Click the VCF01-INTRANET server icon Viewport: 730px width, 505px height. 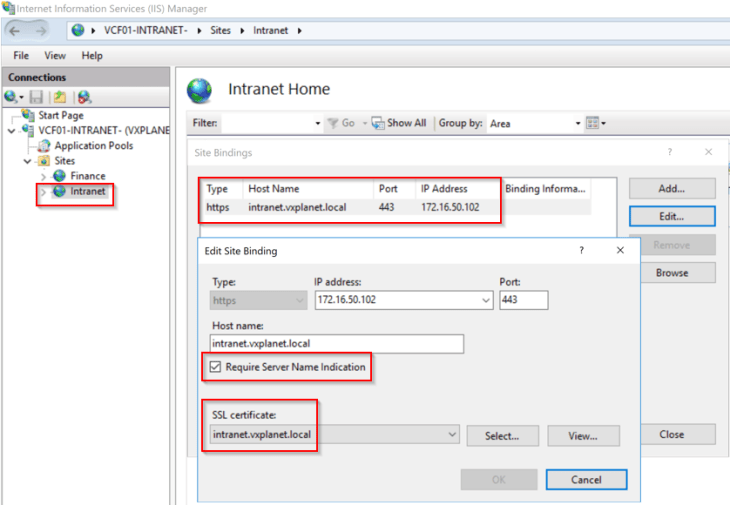tap(28, 130)
